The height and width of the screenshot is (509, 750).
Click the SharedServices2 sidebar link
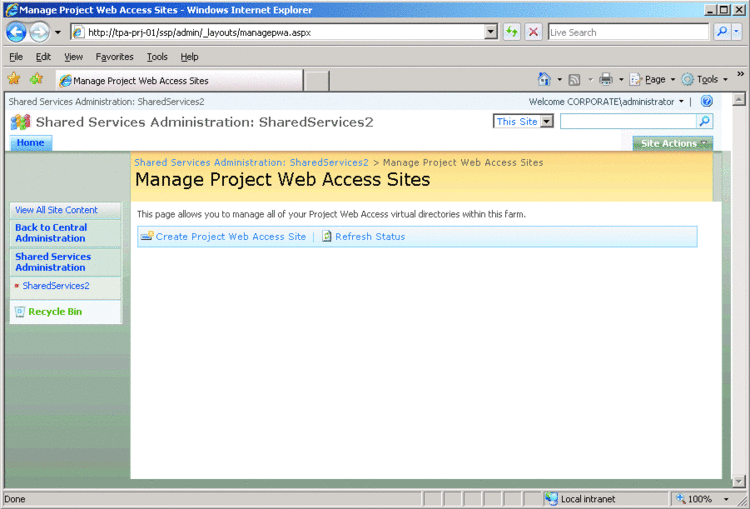(56, 286)
